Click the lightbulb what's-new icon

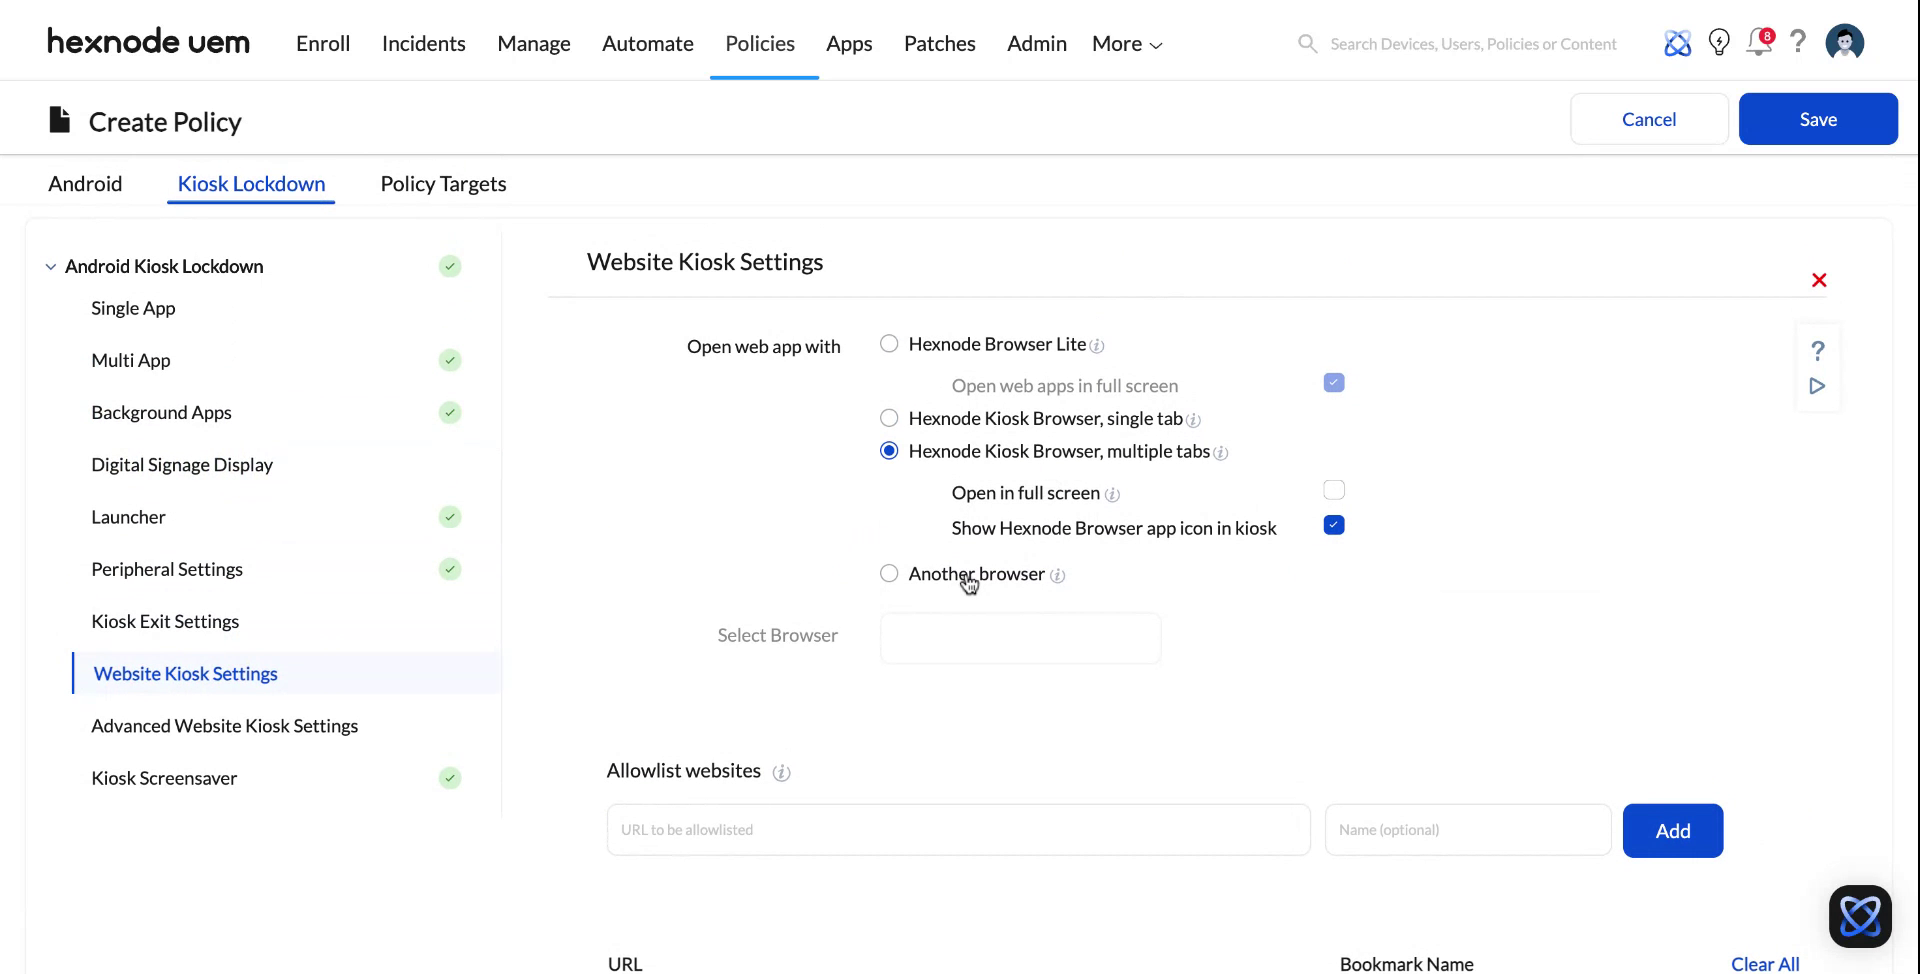tap(1719, 43)
